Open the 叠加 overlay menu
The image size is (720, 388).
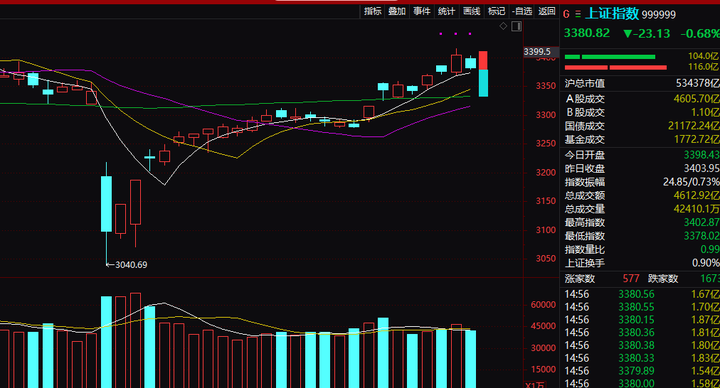pyautogui.click(x=397, y=11)
